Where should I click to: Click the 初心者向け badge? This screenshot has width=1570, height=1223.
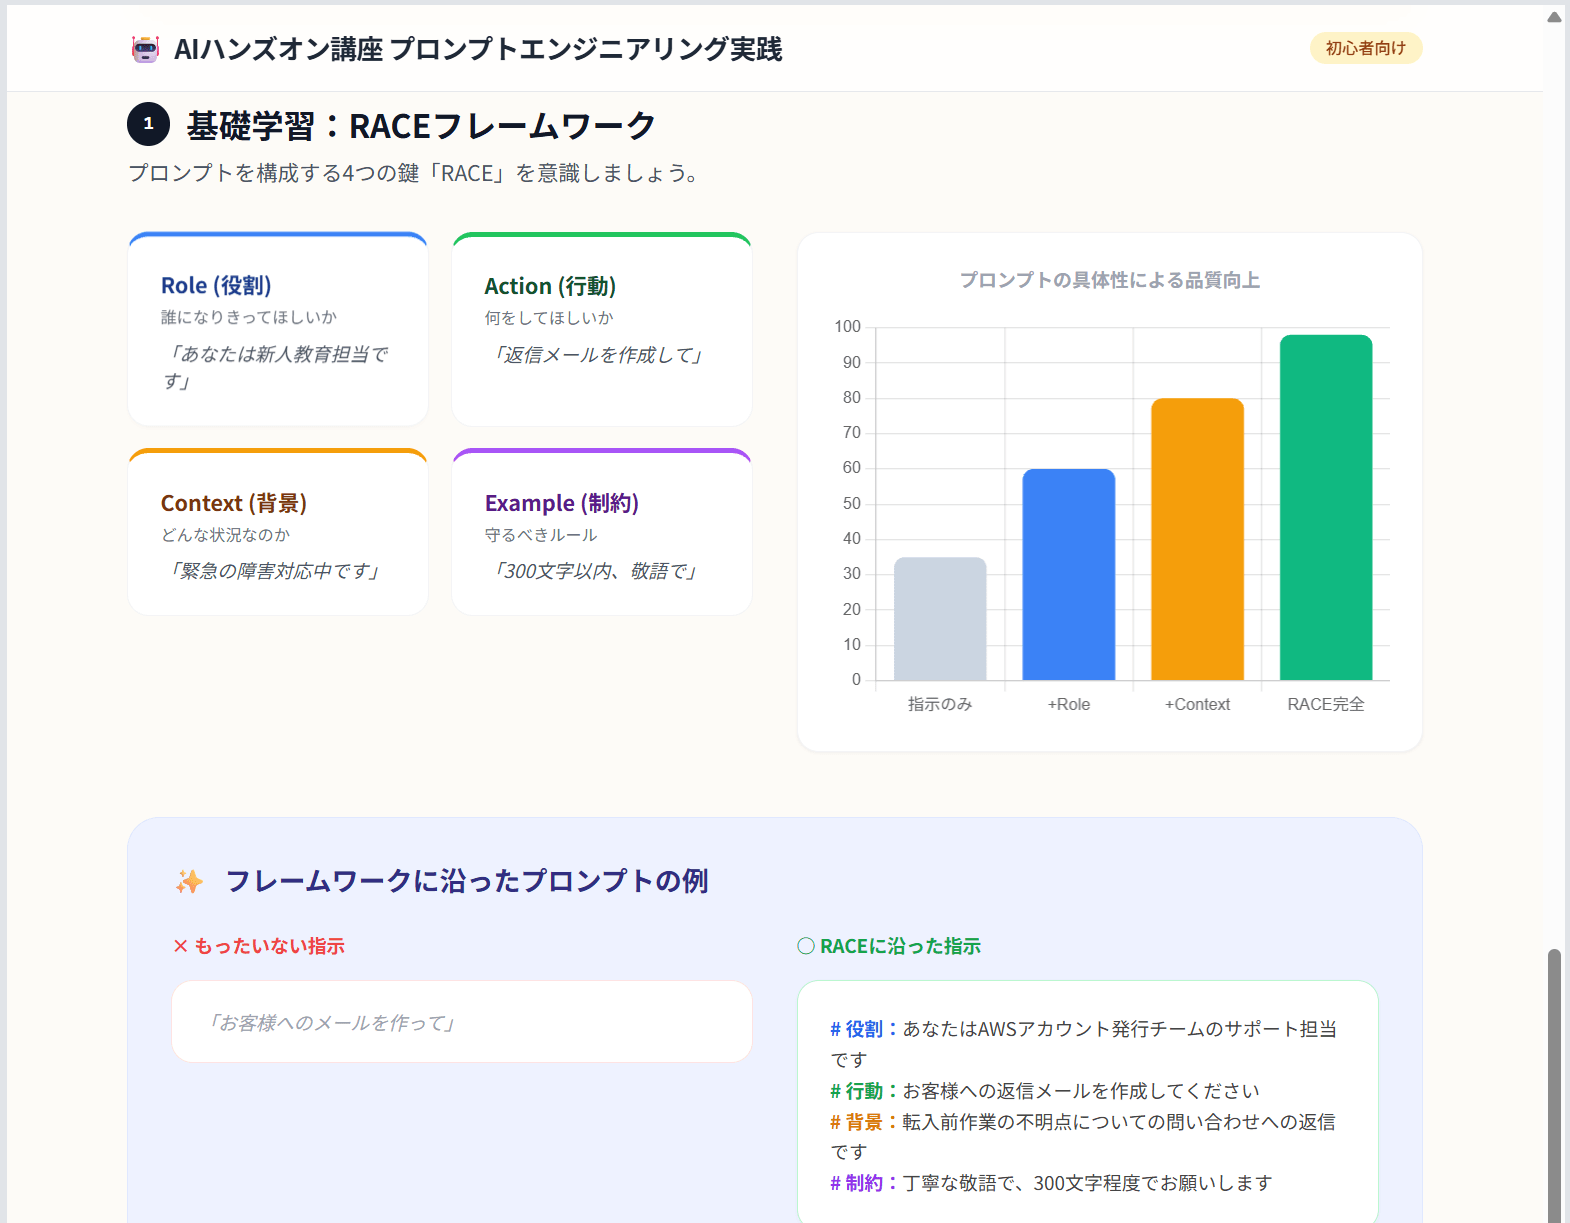pos(1365,48)
